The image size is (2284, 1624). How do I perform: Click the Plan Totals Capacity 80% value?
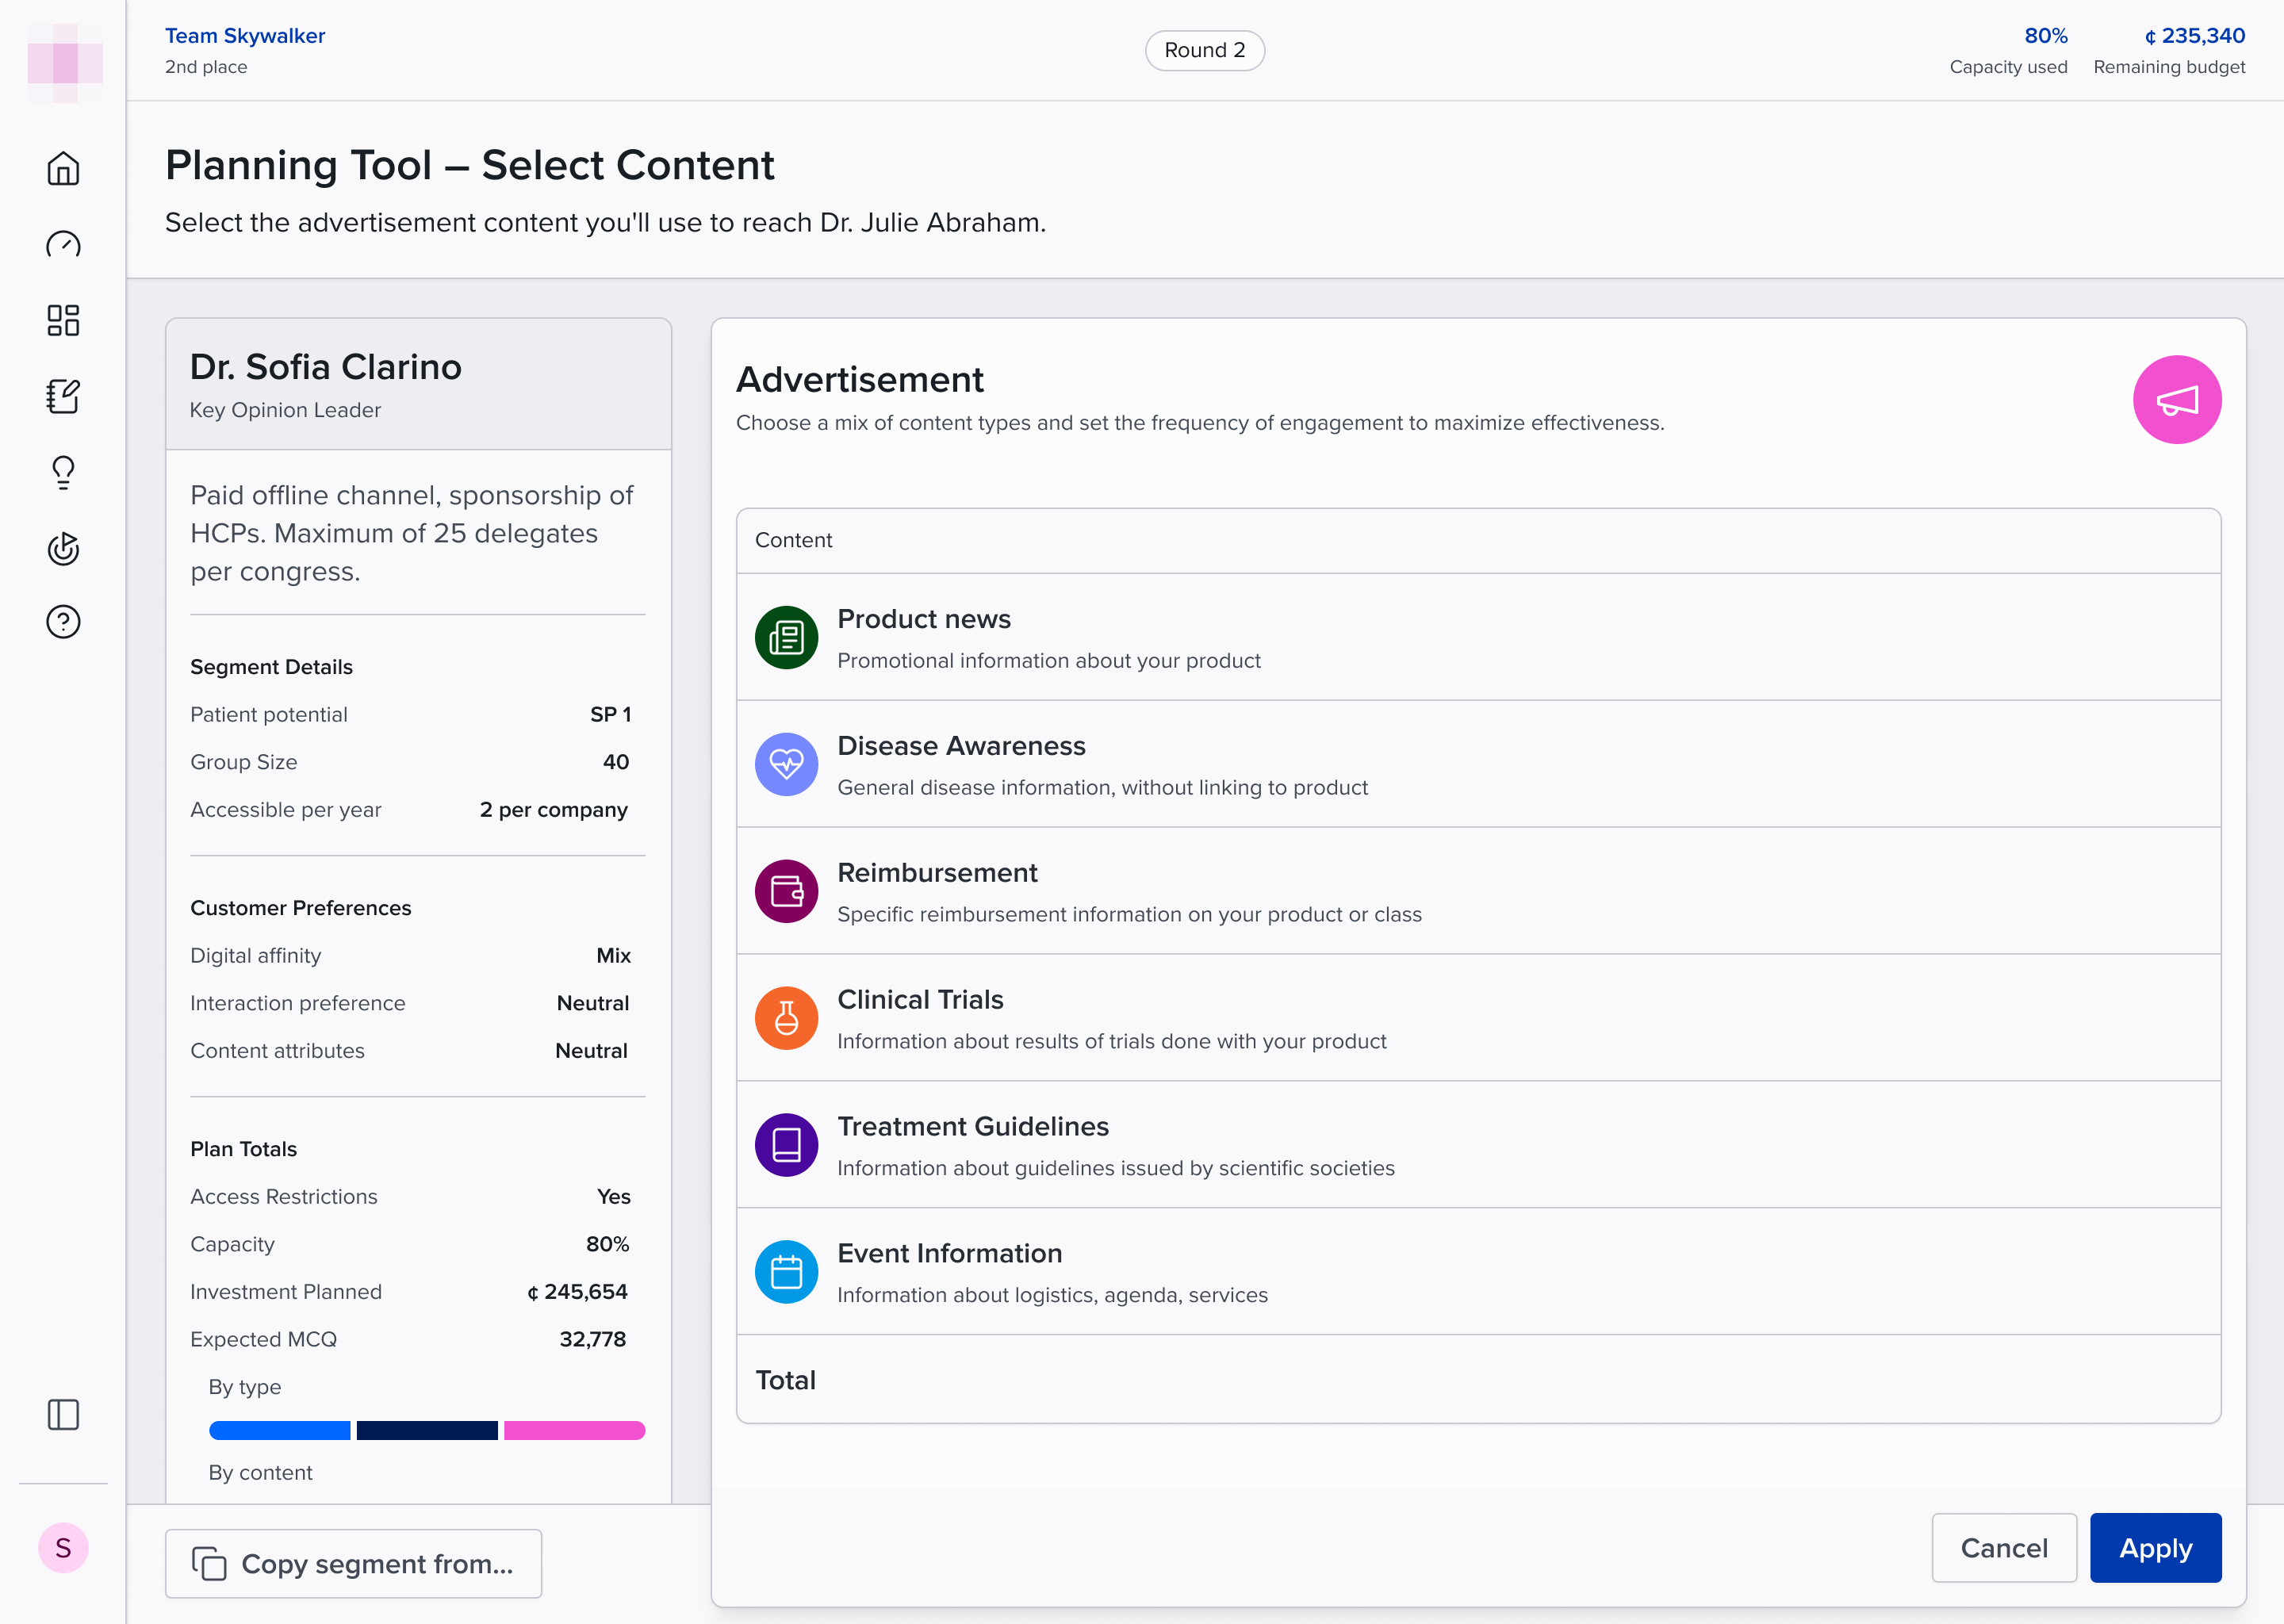[607, 1244]
